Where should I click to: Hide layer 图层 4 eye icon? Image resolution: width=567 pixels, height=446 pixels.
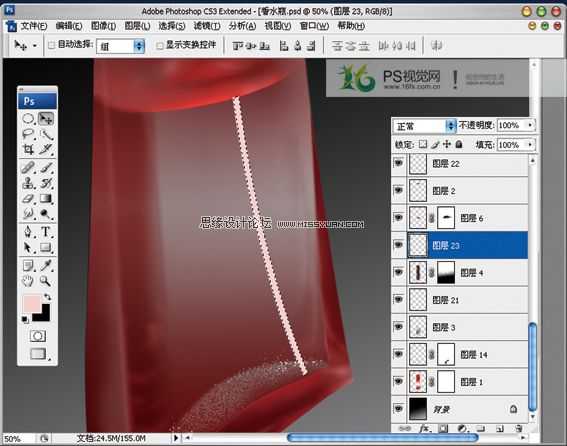pyautogui.click(x=398, y=272)
